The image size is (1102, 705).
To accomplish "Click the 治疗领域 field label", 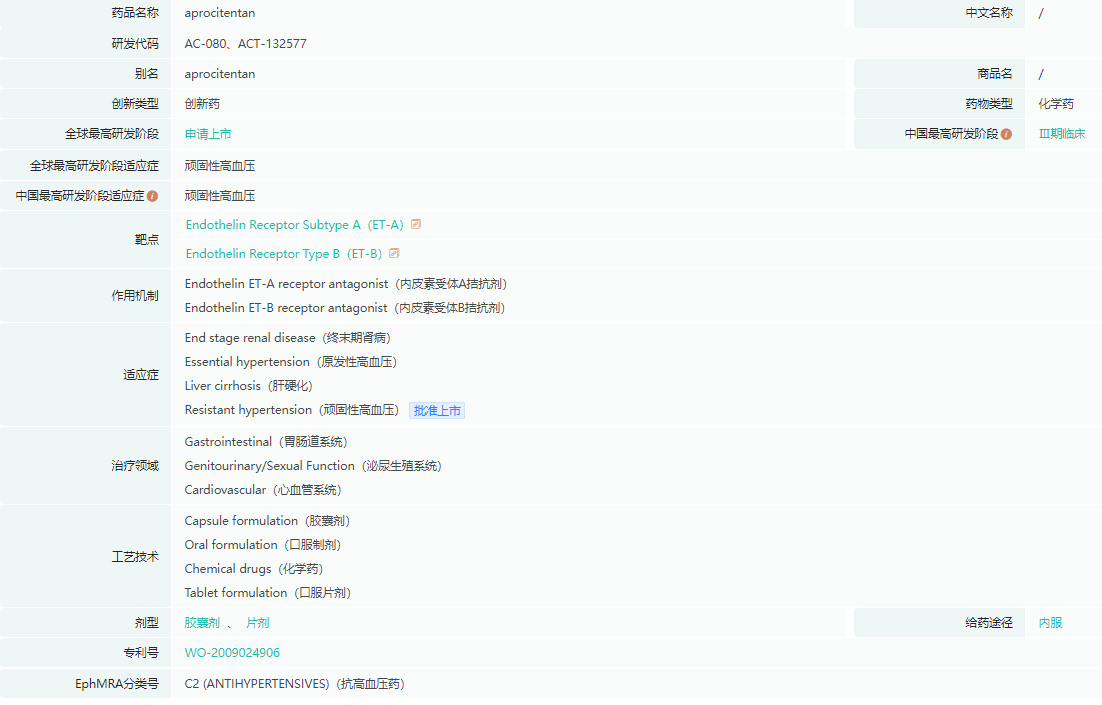I will (x=135, y=466).
